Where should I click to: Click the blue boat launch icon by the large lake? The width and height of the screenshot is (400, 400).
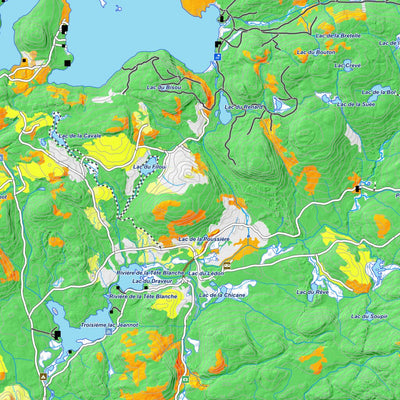pyautogui.click(x=218, y=56)
